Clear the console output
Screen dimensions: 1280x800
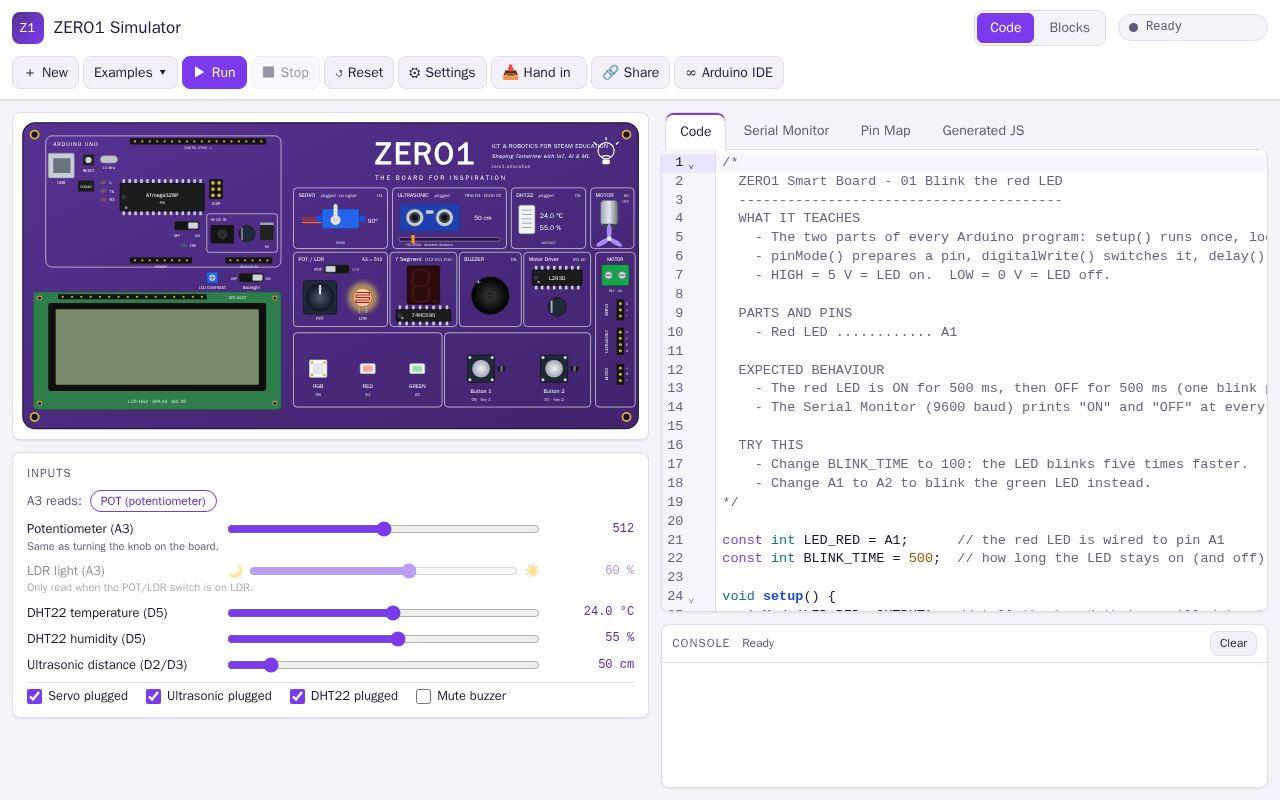click(x=1233, y=643)
